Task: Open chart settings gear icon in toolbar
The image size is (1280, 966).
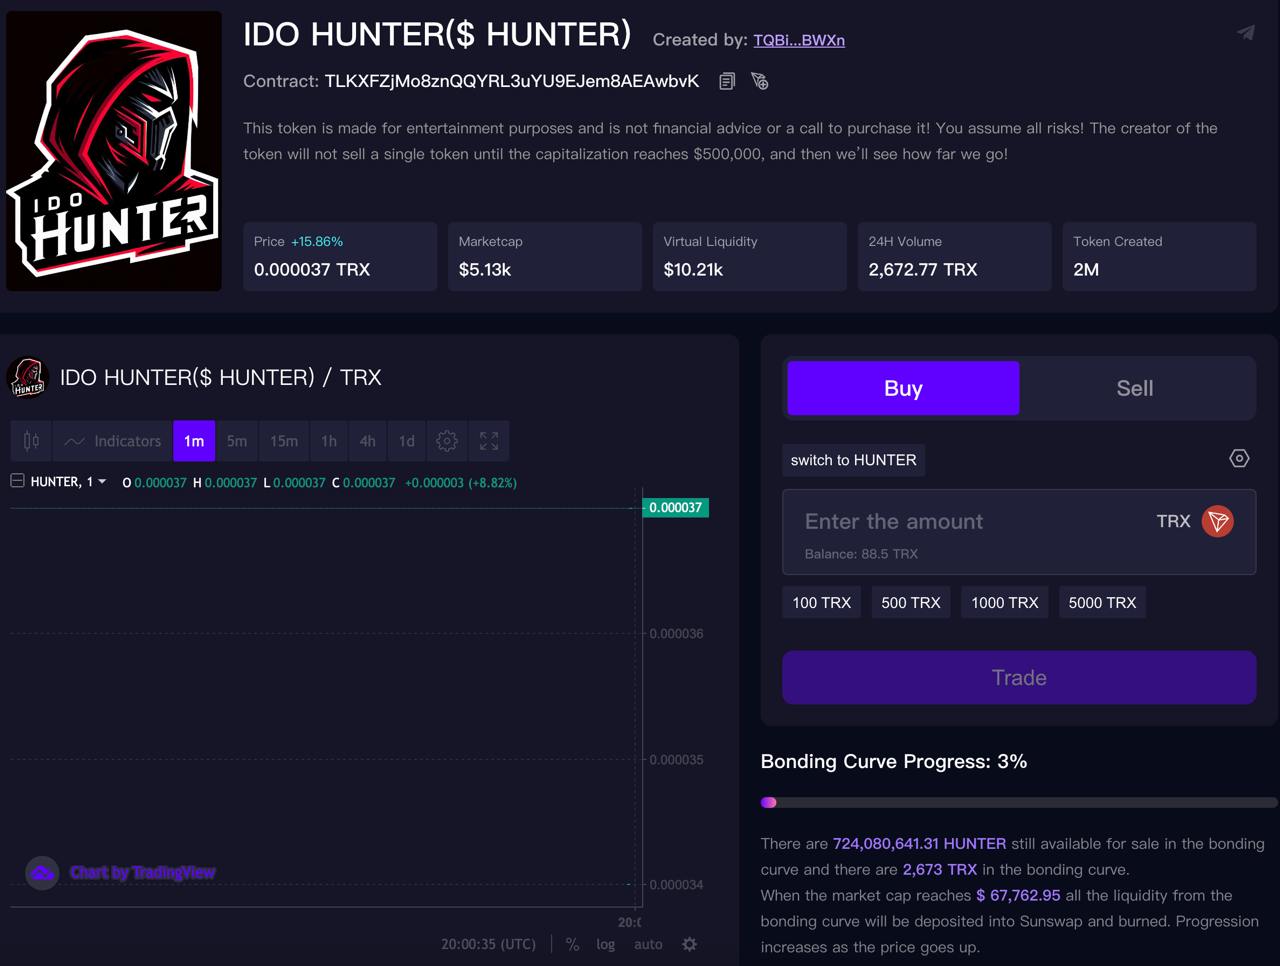Action: [x=447, y=441]
